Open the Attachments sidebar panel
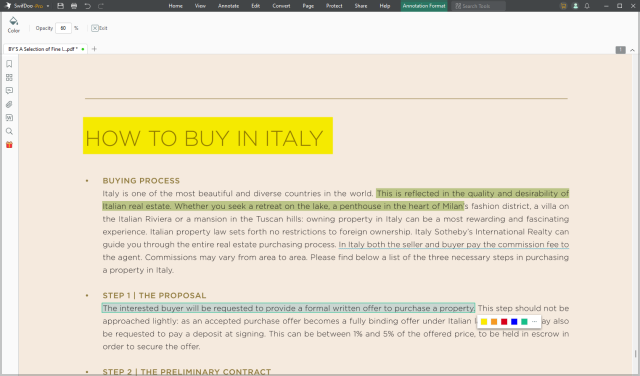 [x=9, y=104]
